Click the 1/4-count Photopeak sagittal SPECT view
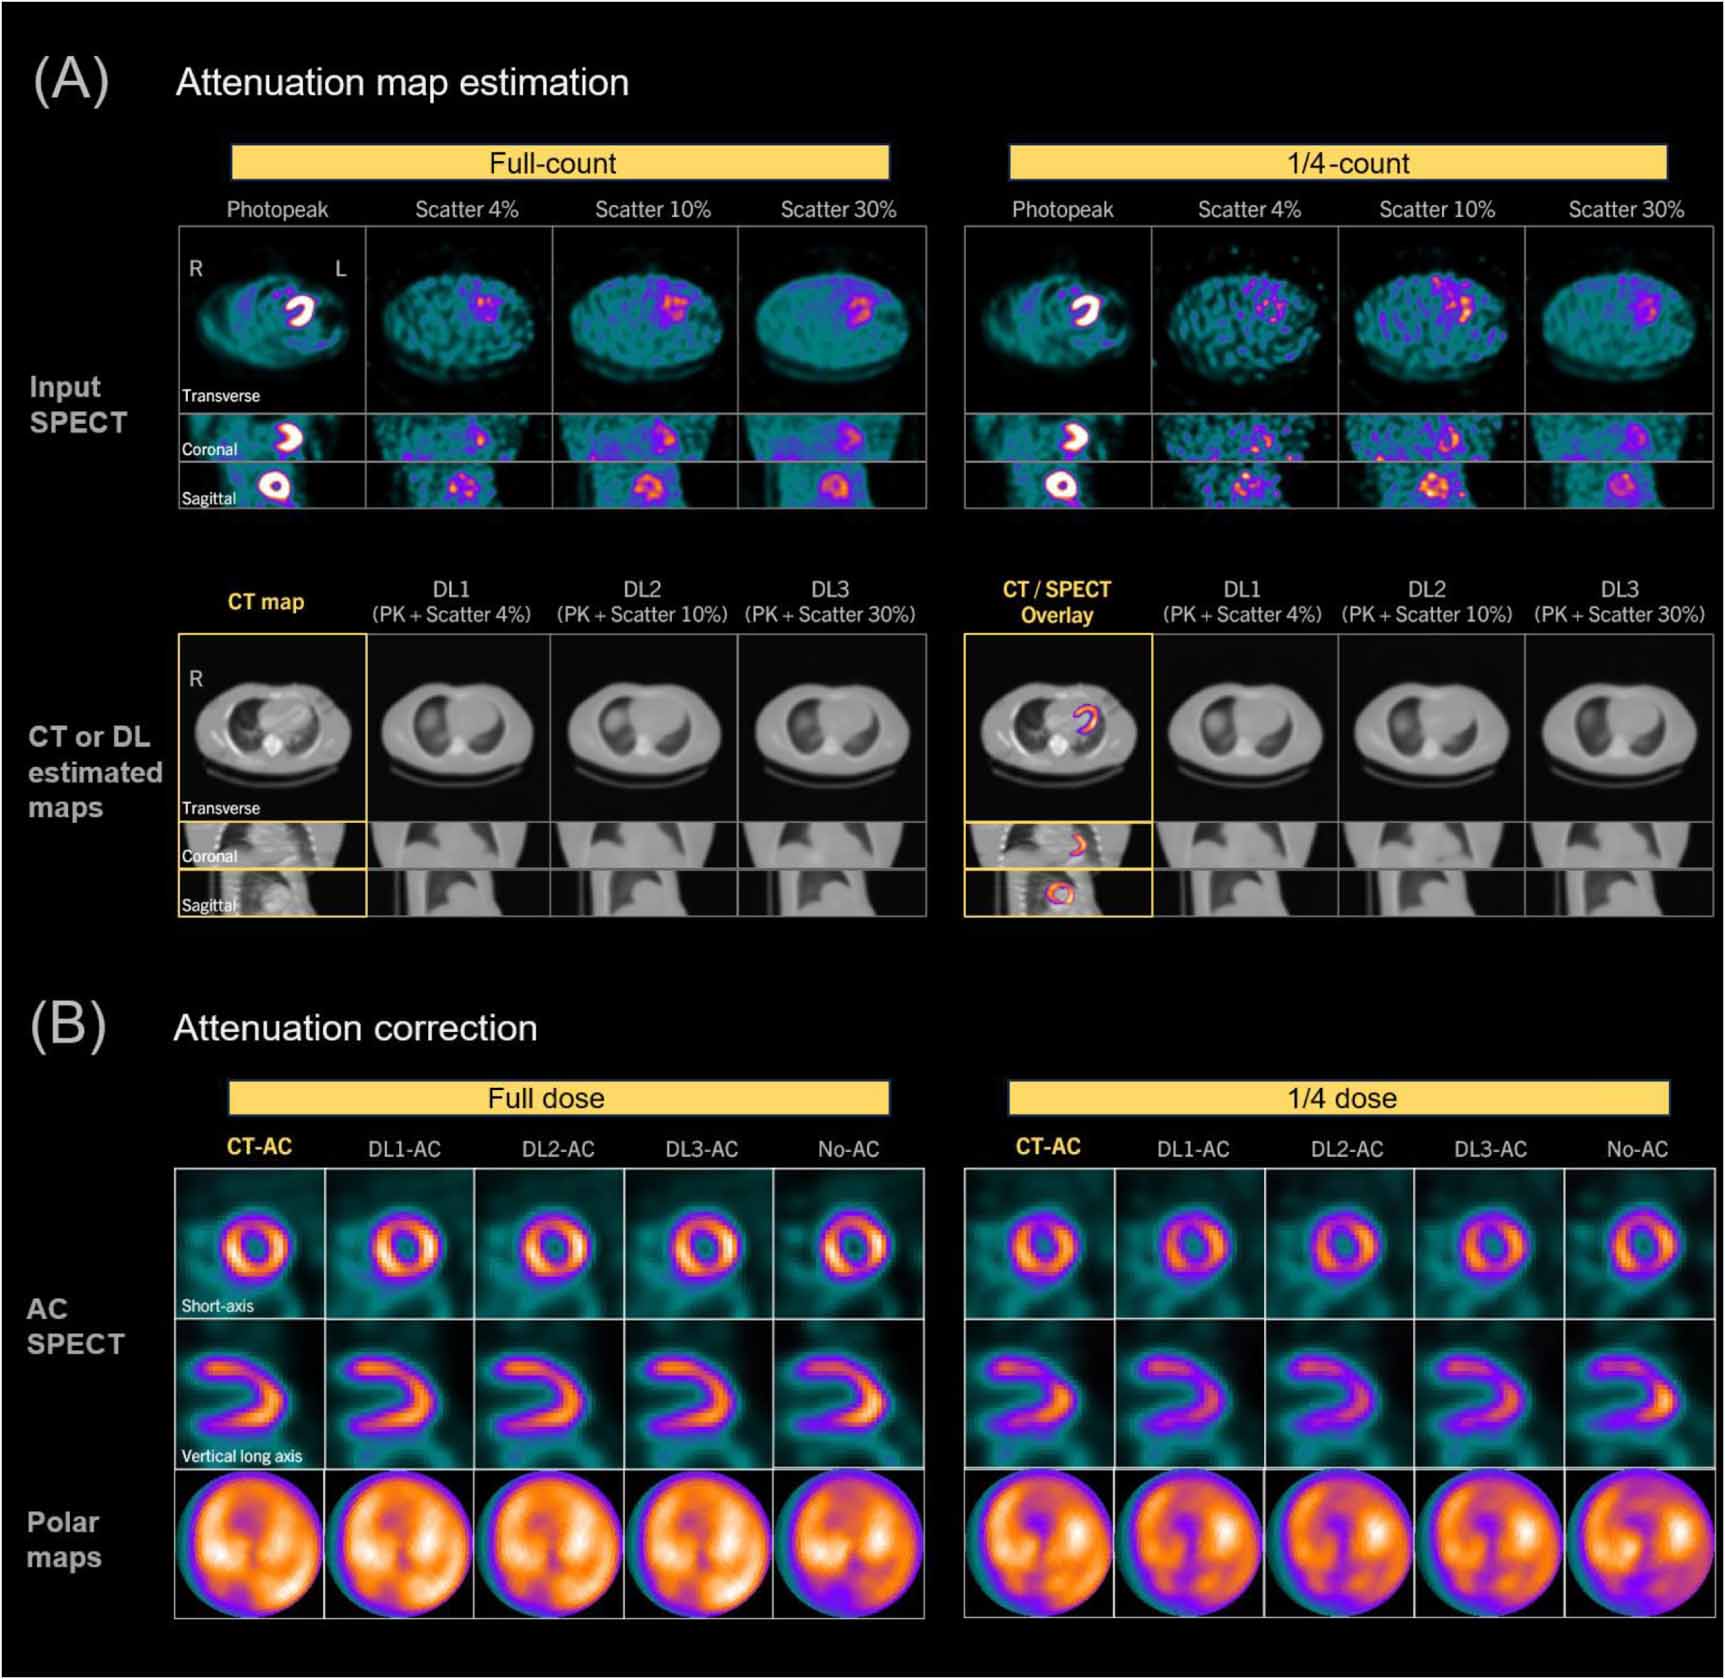Image resolution: width=1725 pixels, height=1679 pixels. click(x=1058, y=485)
